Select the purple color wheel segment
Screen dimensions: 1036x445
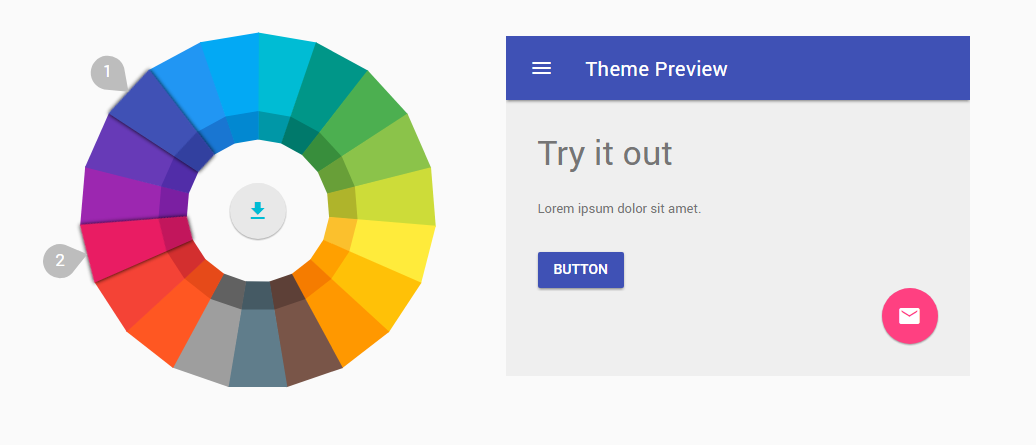pos(118,195)
